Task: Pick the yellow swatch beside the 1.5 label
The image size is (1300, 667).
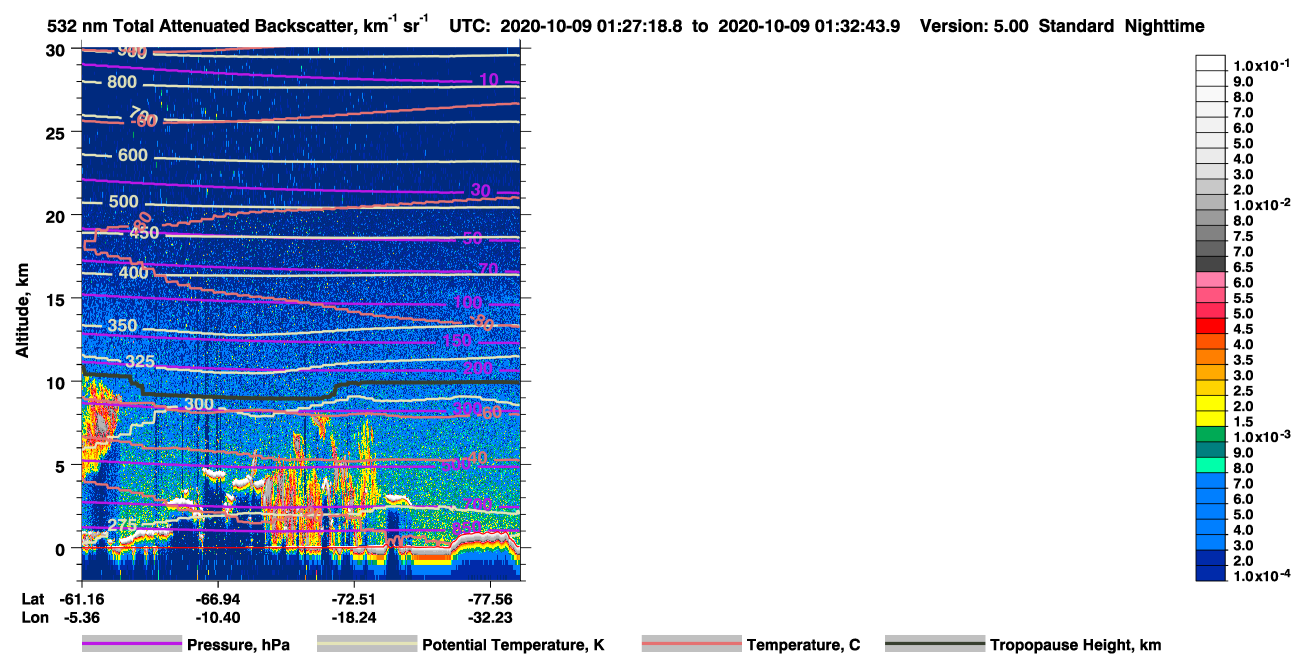Action: click(1210, 418)
